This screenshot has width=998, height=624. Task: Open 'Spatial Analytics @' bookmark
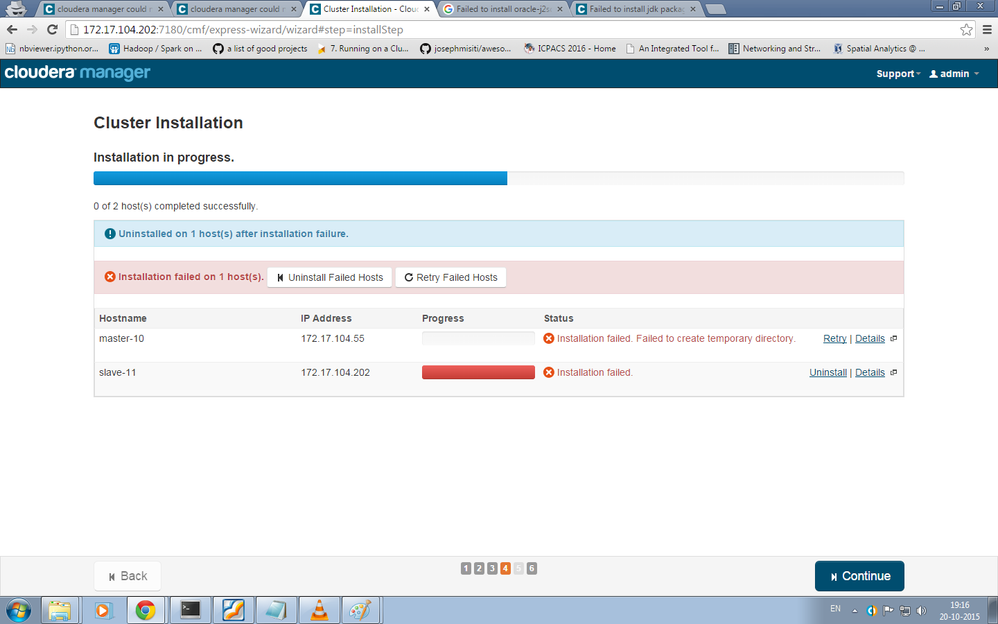tap(879, 48)
